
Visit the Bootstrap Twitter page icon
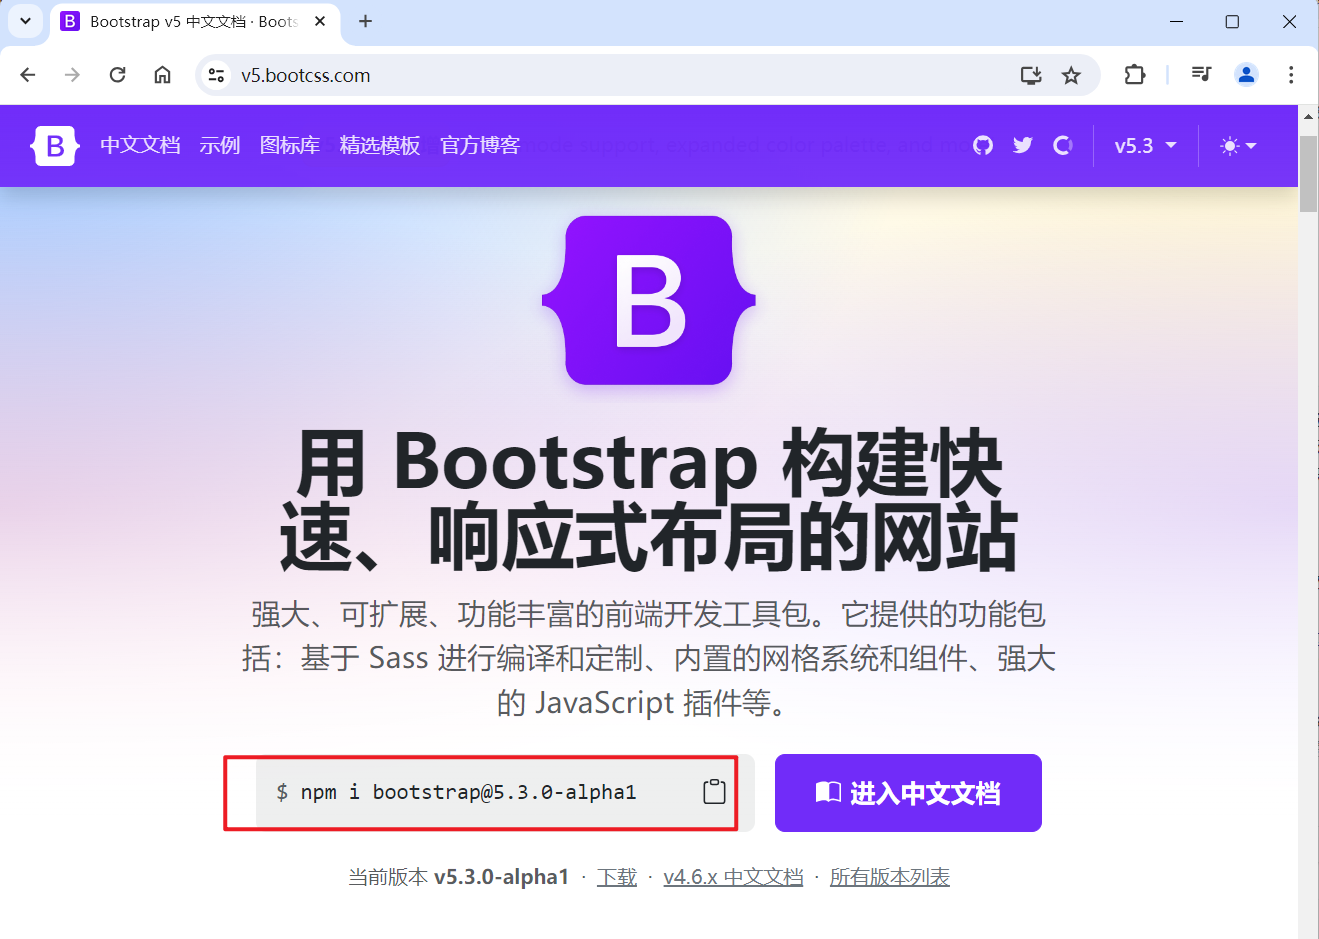tap(1022, 146)
